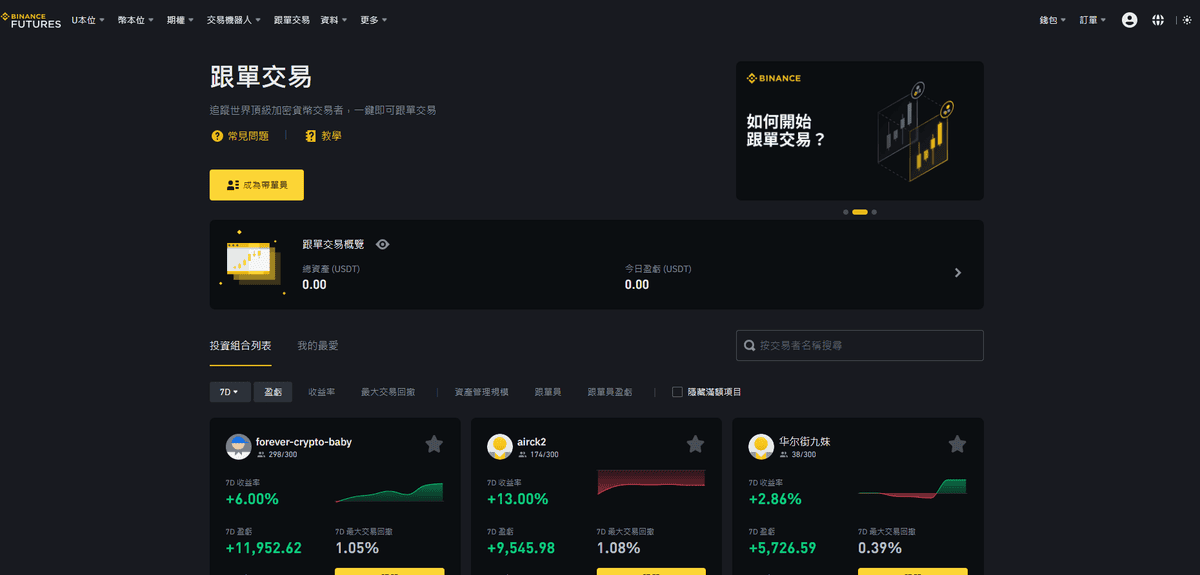This screenshot has width=1200, height=575.
Task: Toggle balance visibility eye icon
Action: coord(383,244)
